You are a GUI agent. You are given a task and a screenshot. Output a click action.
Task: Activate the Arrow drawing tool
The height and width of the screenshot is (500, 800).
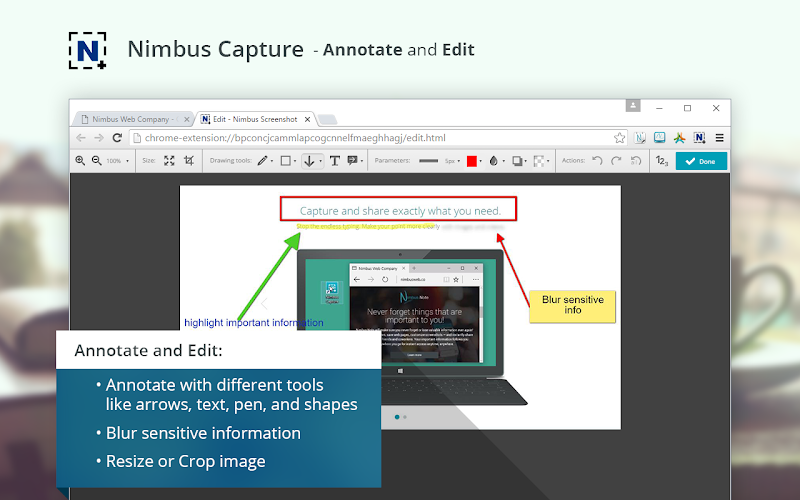[309, 161]
